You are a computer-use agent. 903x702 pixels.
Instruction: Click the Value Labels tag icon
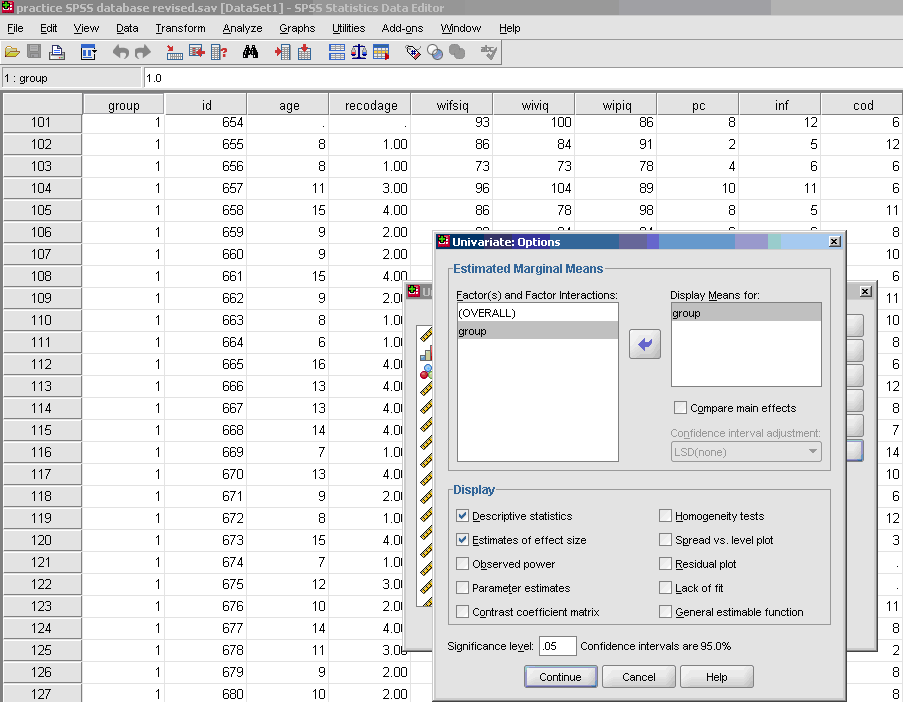tap(412, 52)
